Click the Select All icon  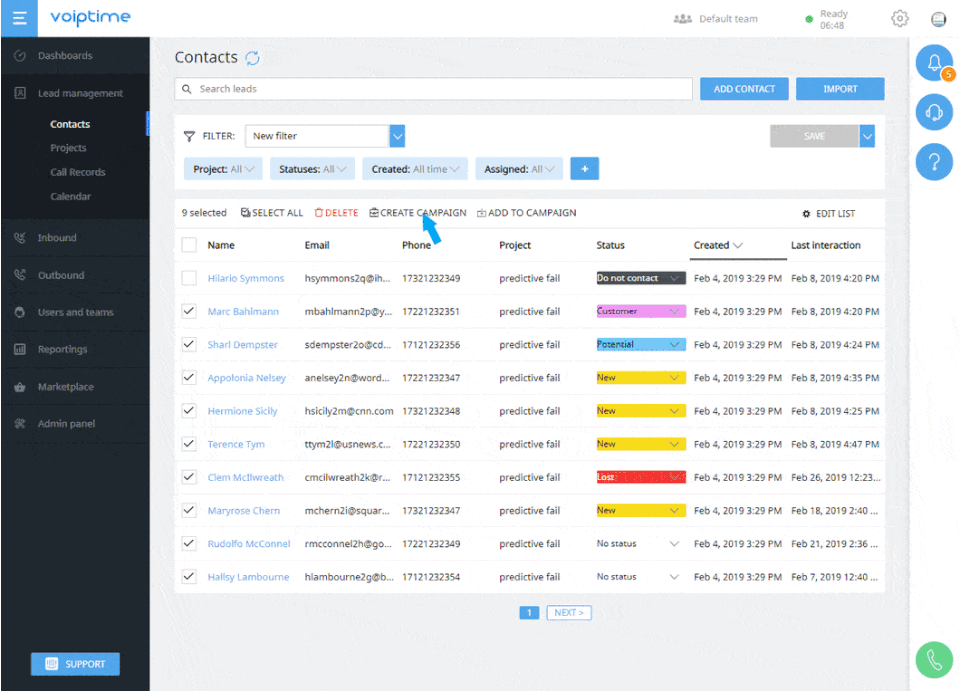point(245,212)
